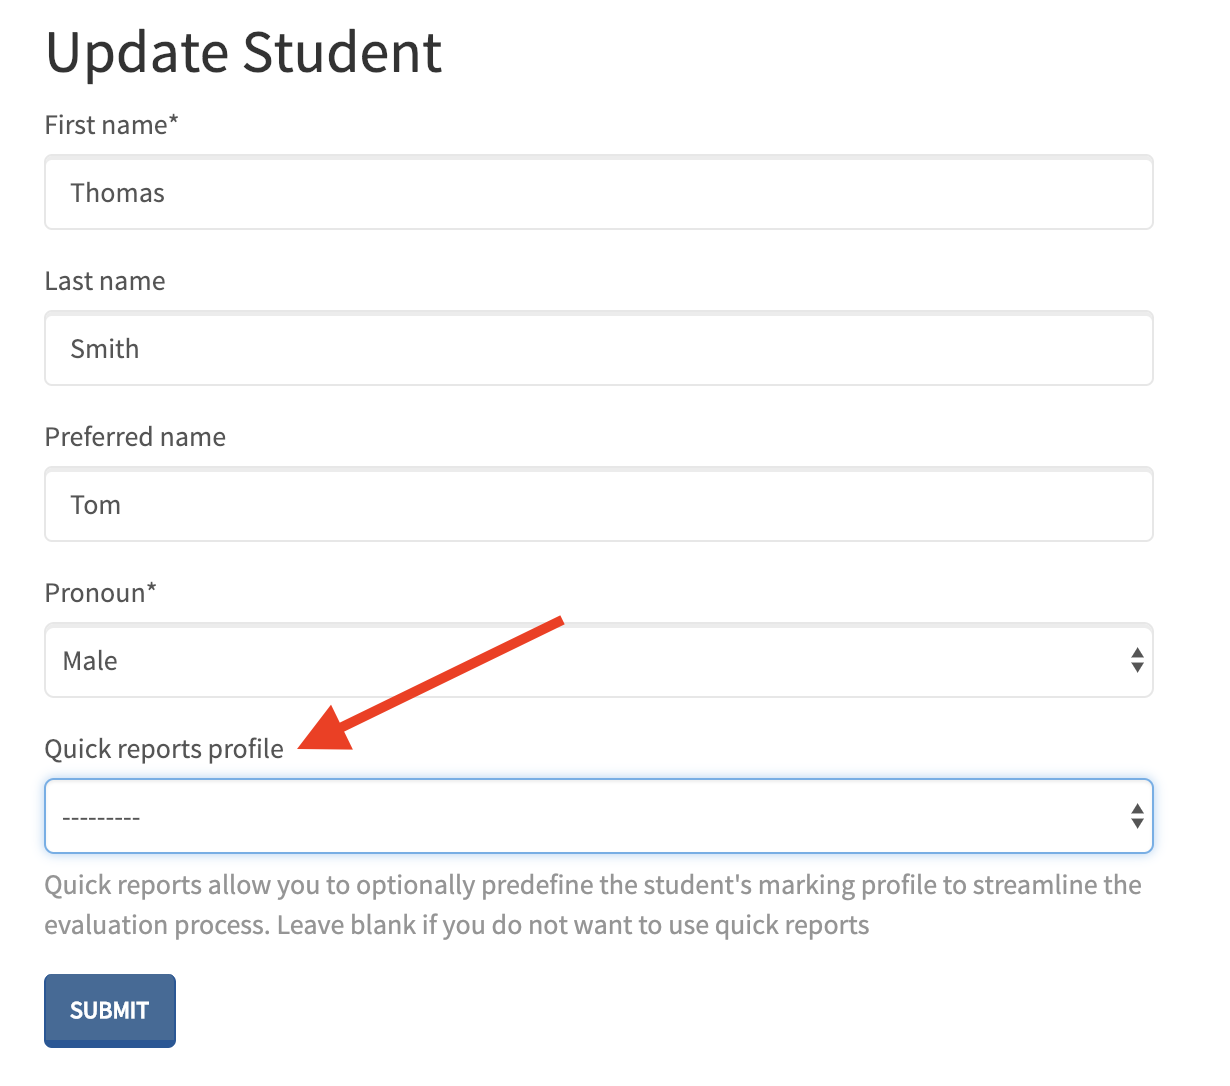
Task: Open the Pronoun dropdown
Action: tap(598, 661)
